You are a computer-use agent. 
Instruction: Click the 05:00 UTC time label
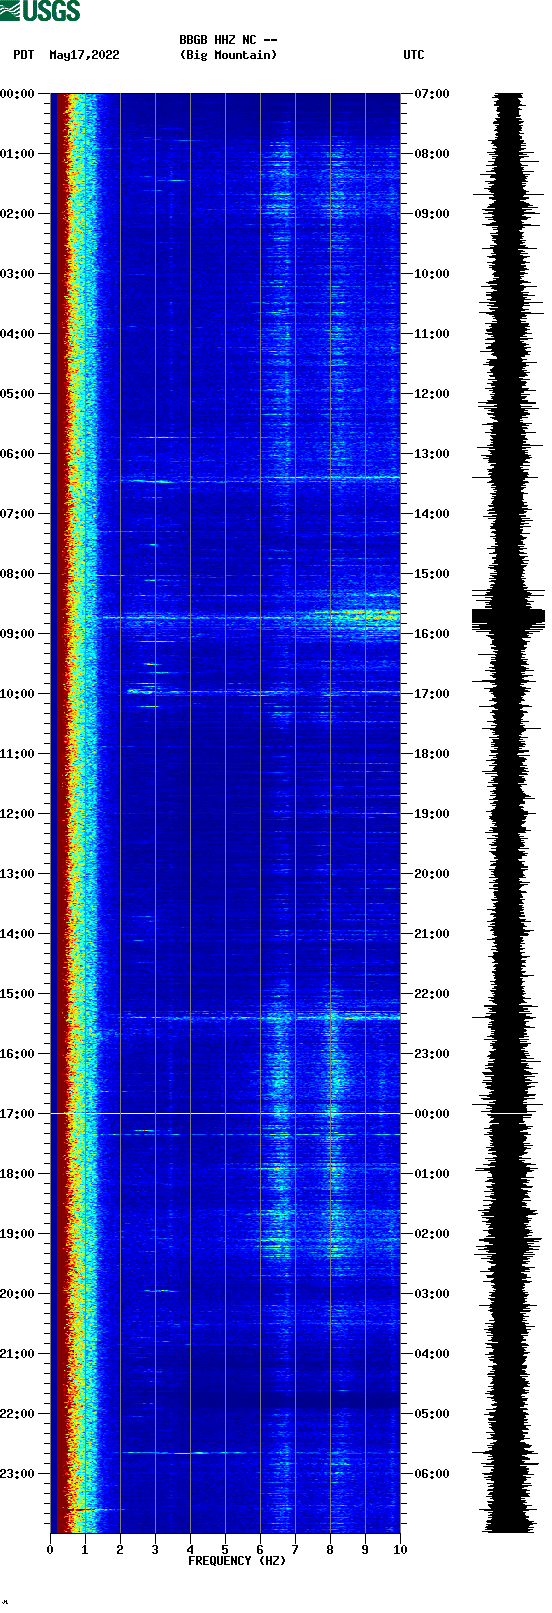pos(432,1414)
